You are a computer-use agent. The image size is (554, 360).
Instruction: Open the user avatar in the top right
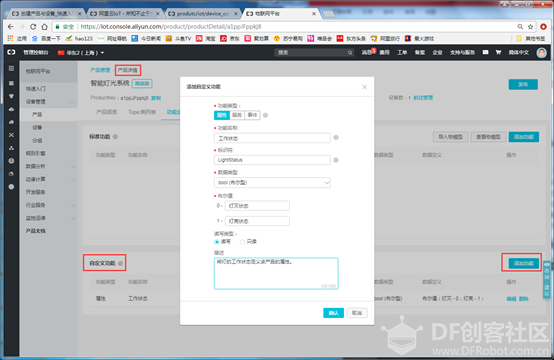pyautogui.click(x=541, y=53)
